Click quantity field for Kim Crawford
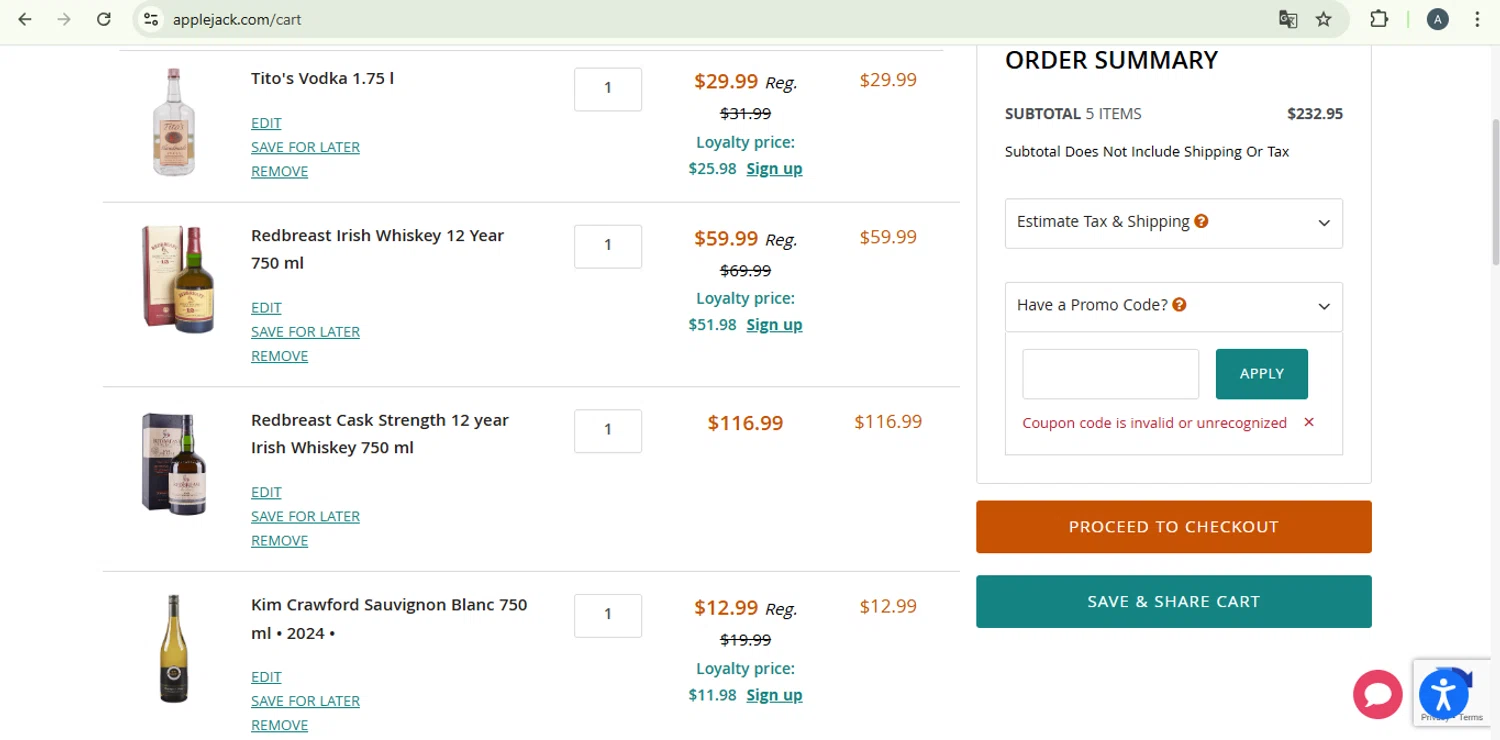The image size is (1500, 740). click(x=608, y=615)
